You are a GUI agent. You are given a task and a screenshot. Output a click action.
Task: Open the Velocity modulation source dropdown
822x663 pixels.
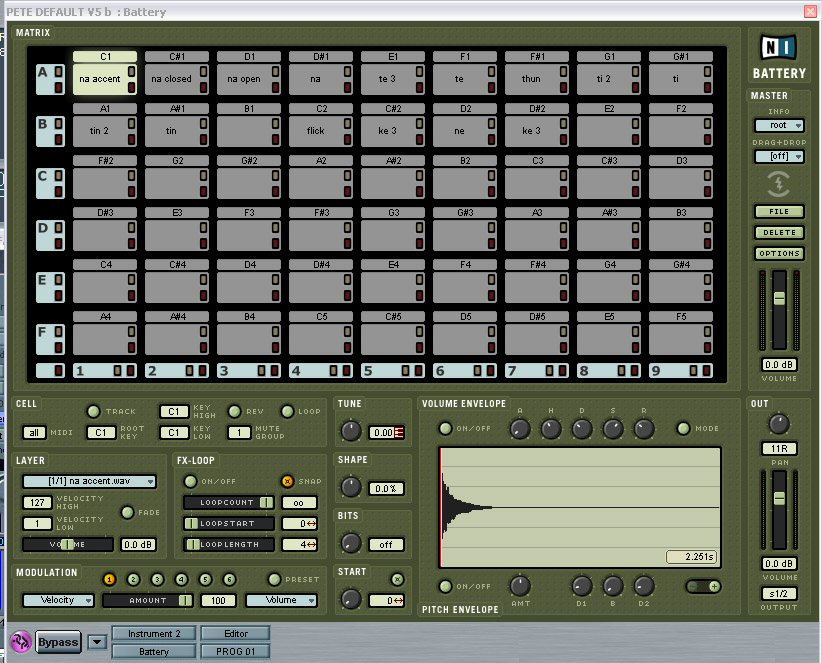[59, 600]
